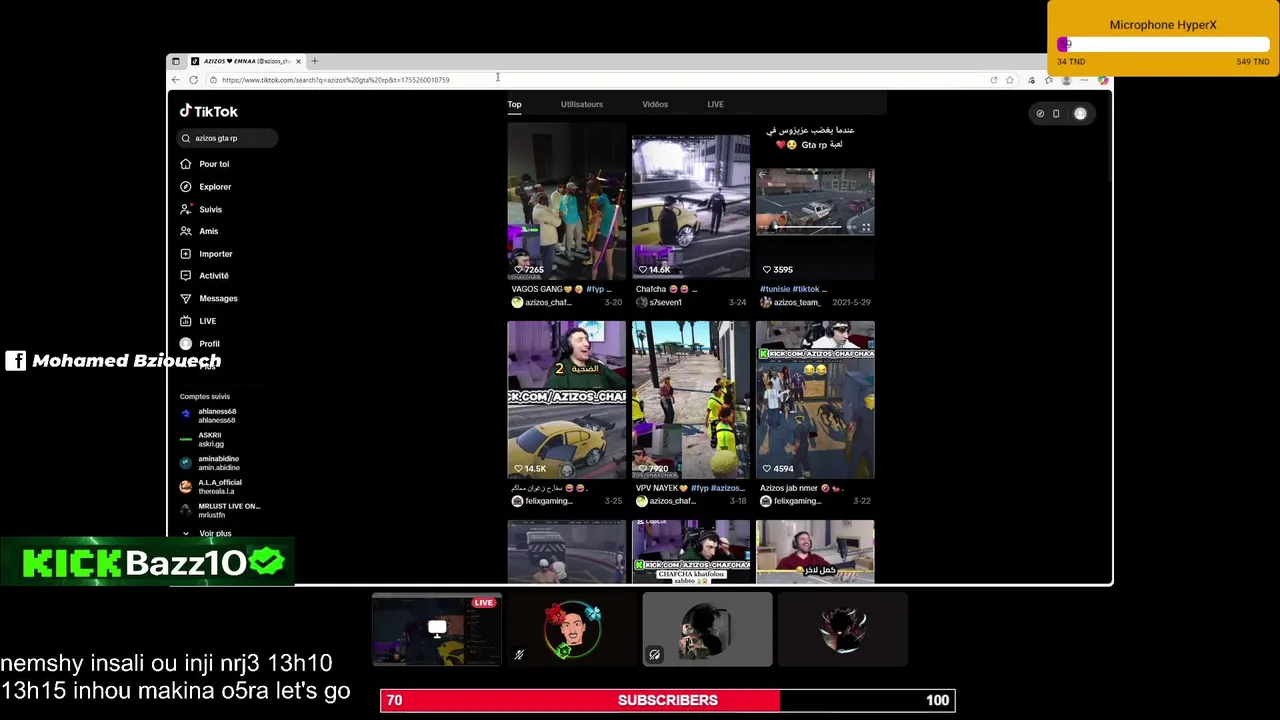
Task: Select the Top results tab
Action: pos(514,104)
